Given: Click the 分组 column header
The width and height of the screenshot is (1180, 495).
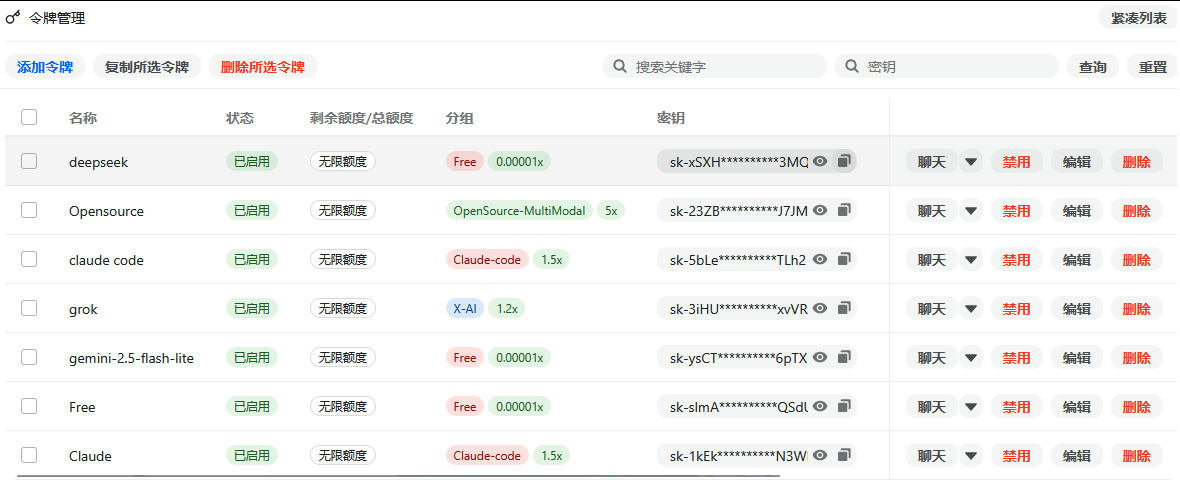Looking at the screenshot, I should pyautogui.click(x=459, y=118).
